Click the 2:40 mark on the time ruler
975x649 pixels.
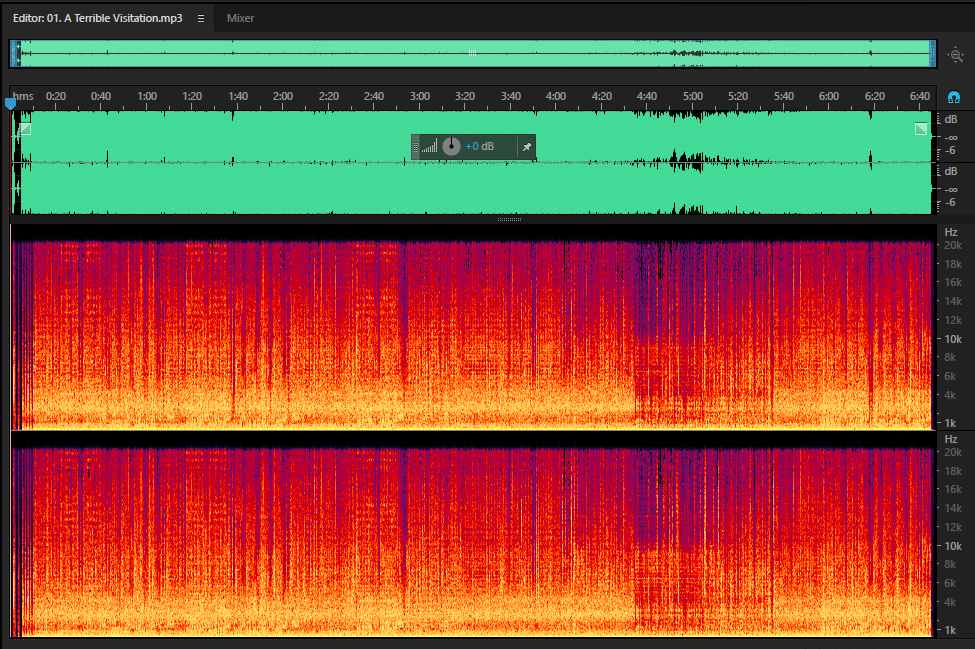[x=374, y=96]
